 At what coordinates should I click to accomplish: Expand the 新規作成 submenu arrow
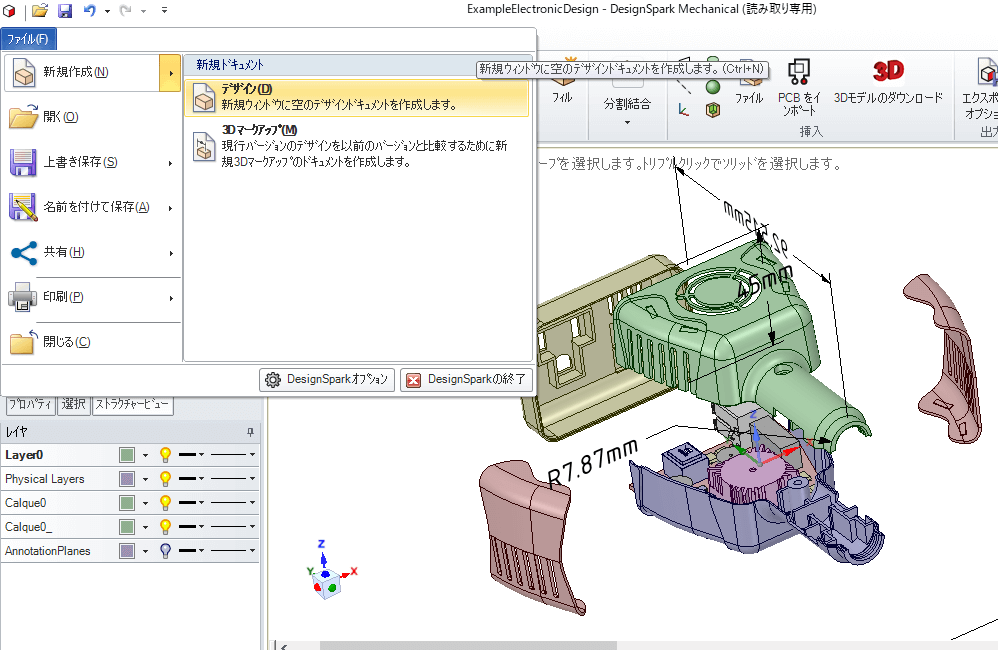click(x=170, y=73)
